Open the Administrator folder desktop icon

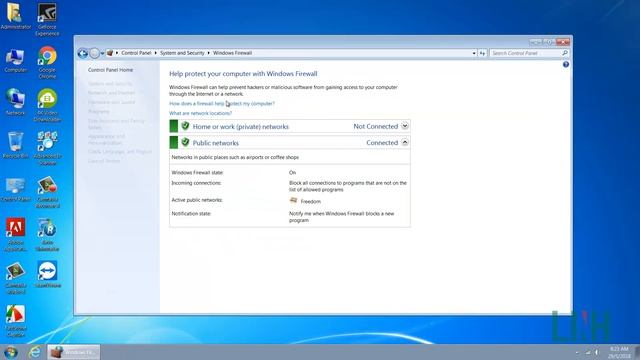pyautogui.click(x=16, y=16)
